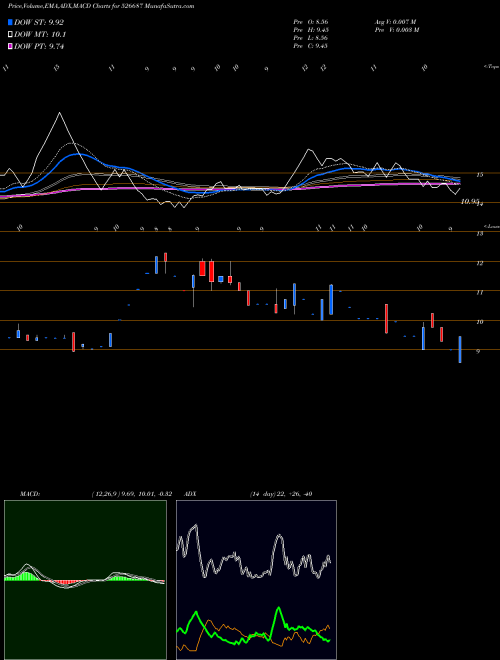Open the green MACD histogram panel
Viewport: 500px width, 660px height.
click(x=85, y=580)
